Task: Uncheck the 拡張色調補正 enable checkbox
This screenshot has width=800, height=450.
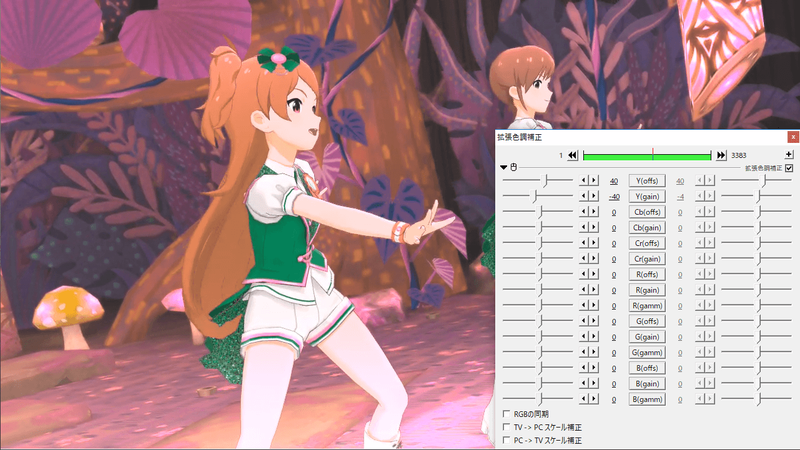Action: point(789,168)
